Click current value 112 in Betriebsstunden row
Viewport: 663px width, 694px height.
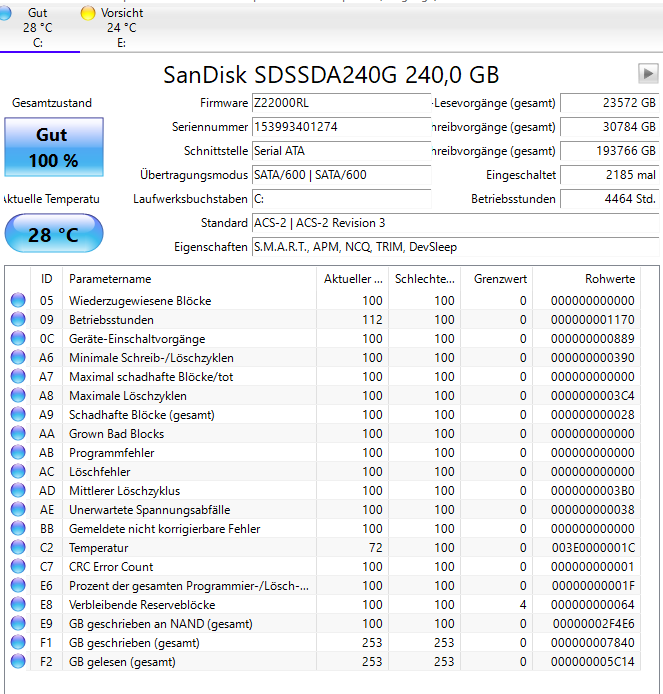372,320
